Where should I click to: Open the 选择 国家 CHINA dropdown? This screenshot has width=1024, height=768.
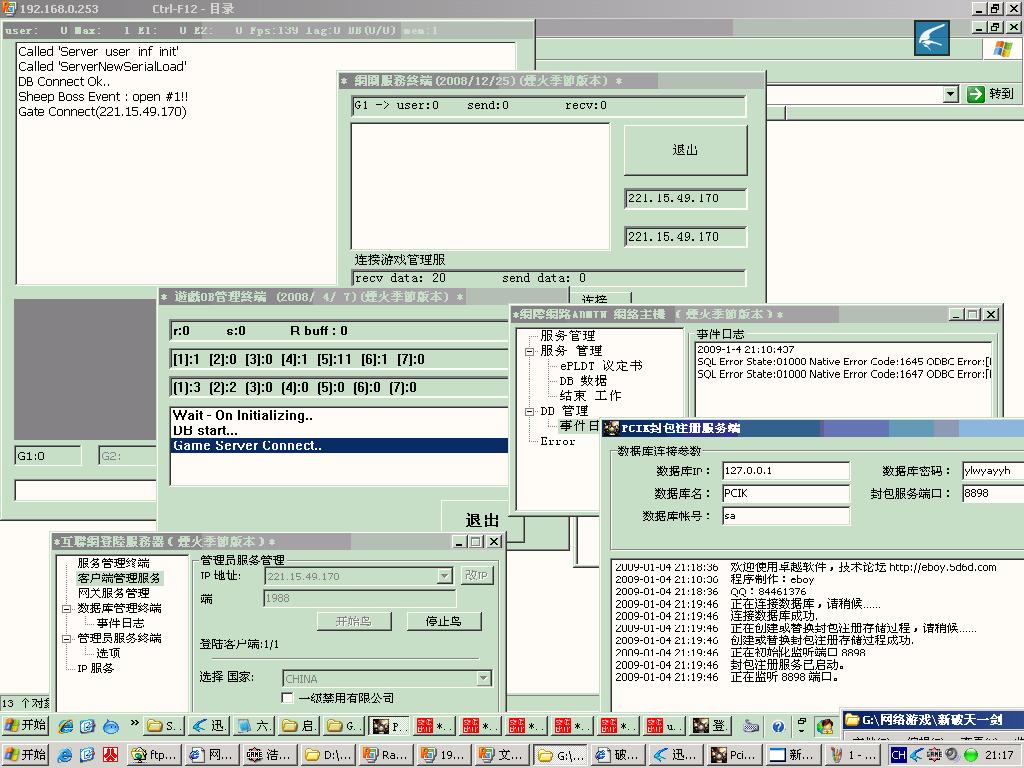[x=484, y=678]
